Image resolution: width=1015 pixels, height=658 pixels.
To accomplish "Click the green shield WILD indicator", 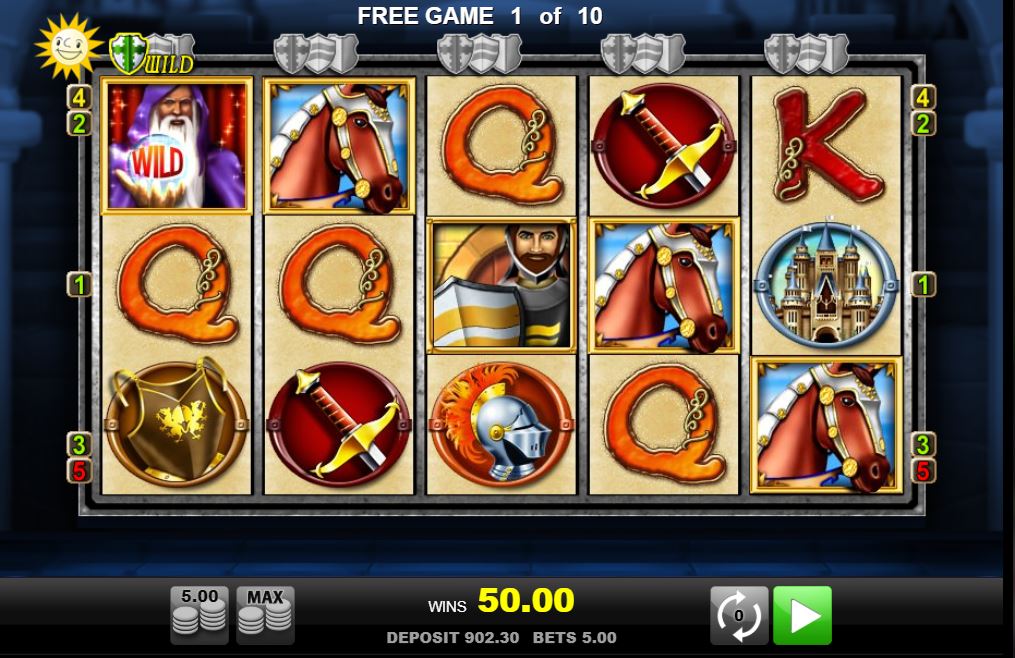I will (152, 54).
